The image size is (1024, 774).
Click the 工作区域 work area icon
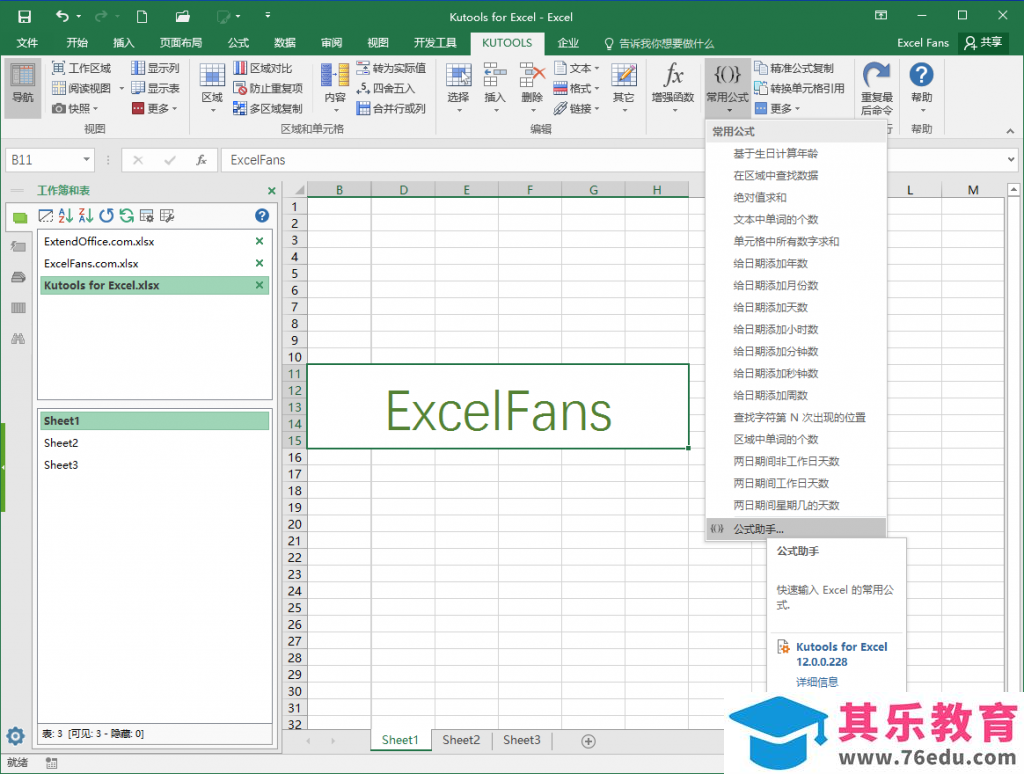coord(58,68)
